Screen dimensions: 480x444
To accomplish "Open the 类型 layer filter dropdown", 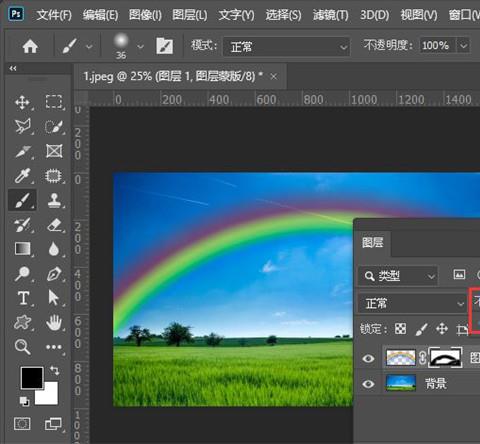I will click(398, 276).
